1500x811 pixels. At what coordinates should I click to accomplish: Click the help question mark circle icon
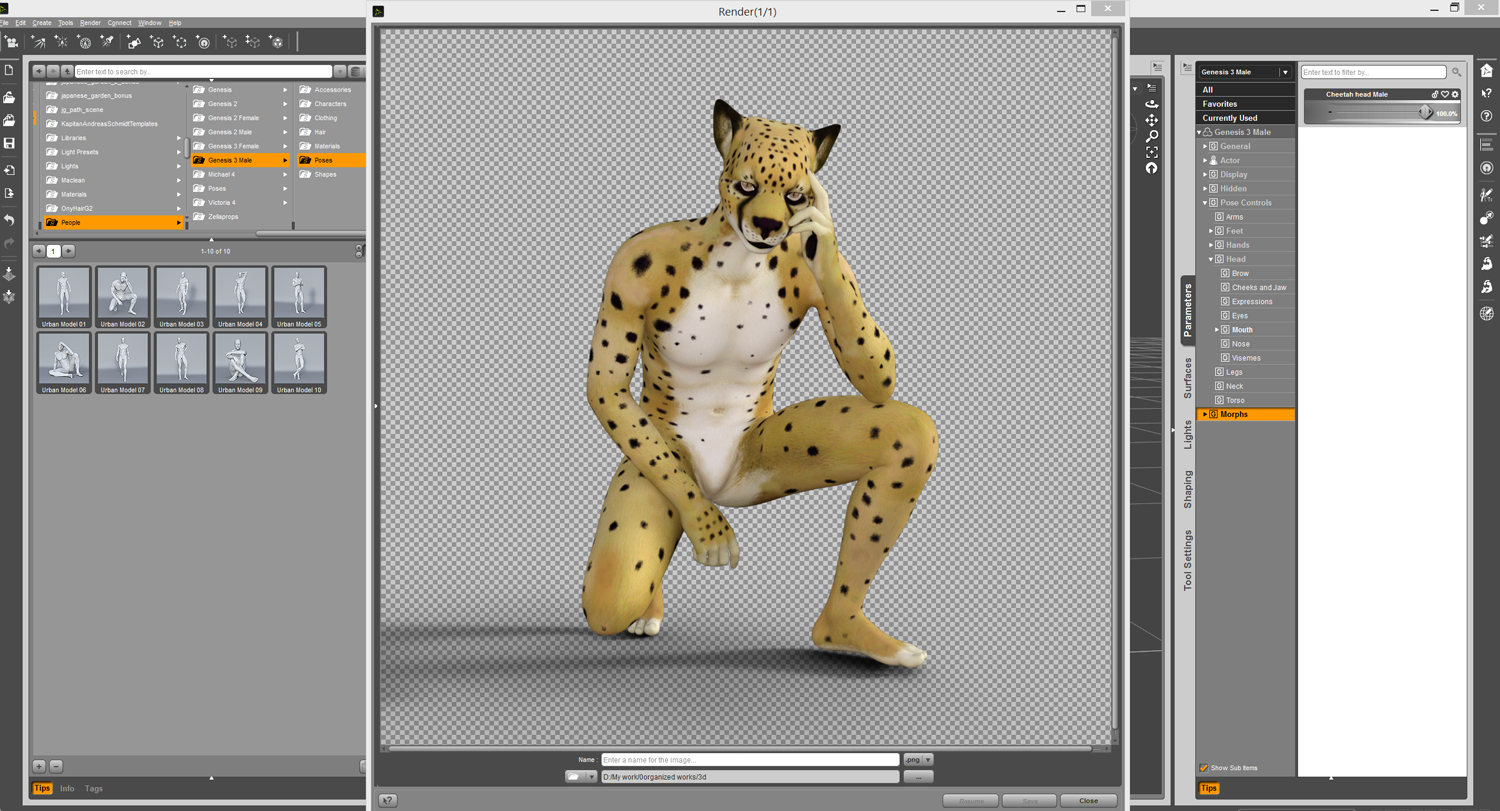tap(1487, 116)
